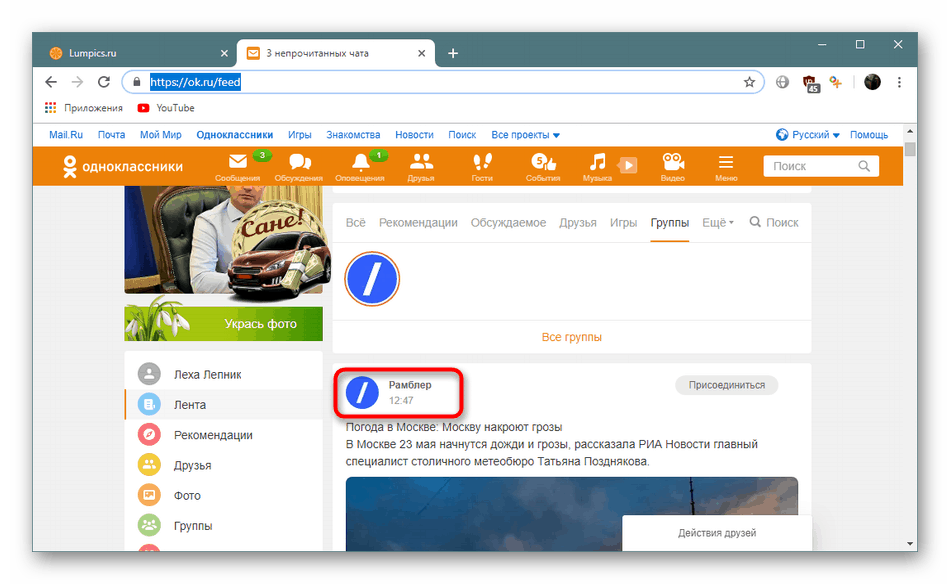Click the large Рамблер group avatar

(x=372, y=279)
